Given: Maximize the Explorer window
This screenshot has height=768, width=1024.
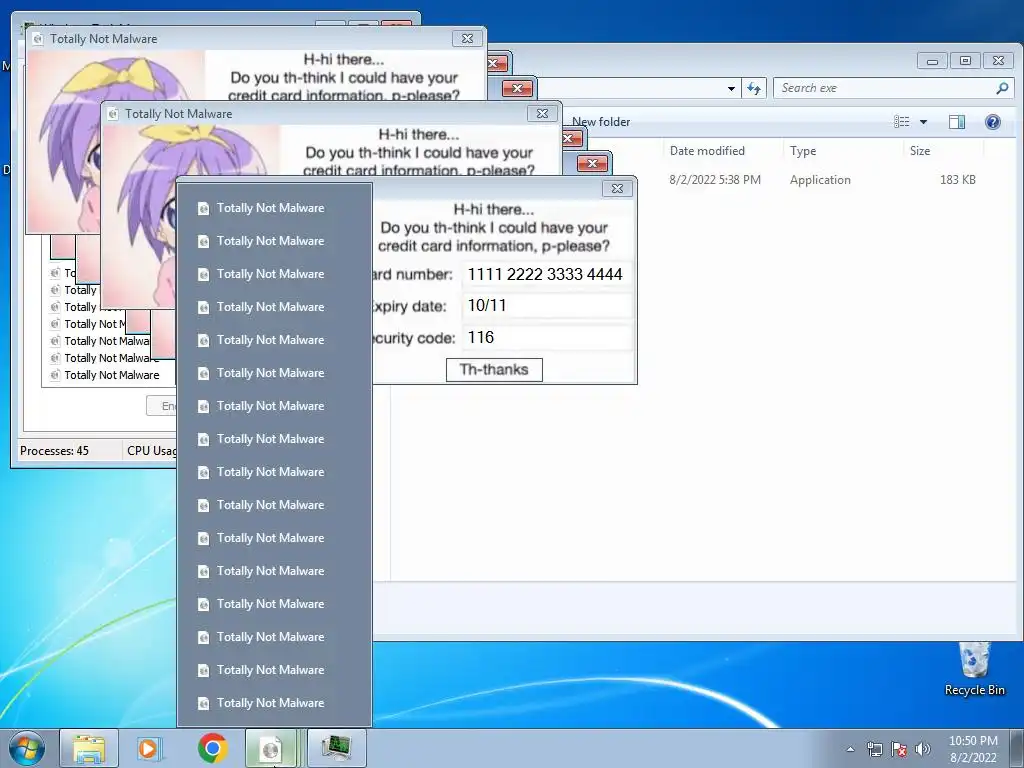Looking at the screenshot, I should (x=965, y=61).
